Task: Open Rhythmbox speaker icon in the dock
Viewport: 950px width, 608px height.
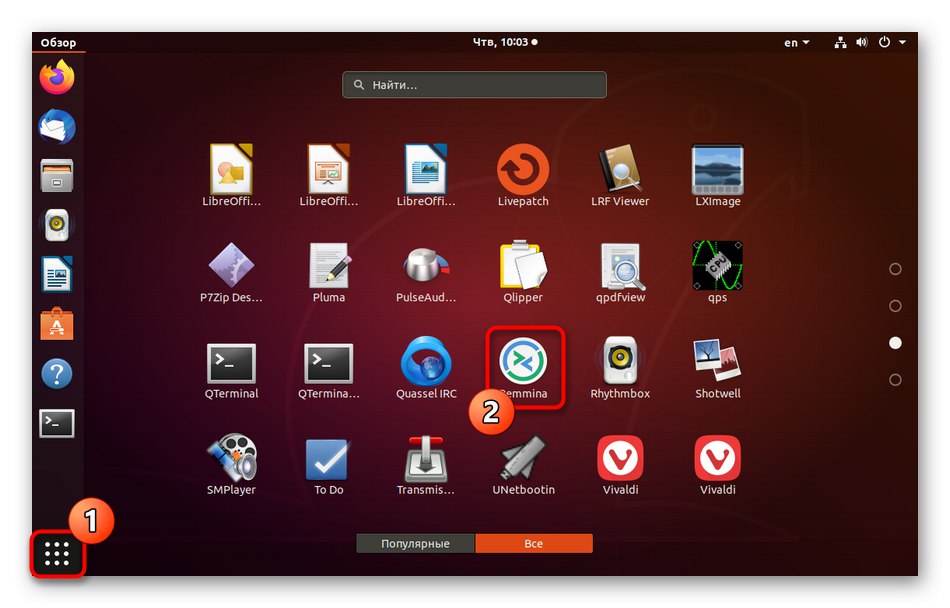Action: tap(57, 225)
